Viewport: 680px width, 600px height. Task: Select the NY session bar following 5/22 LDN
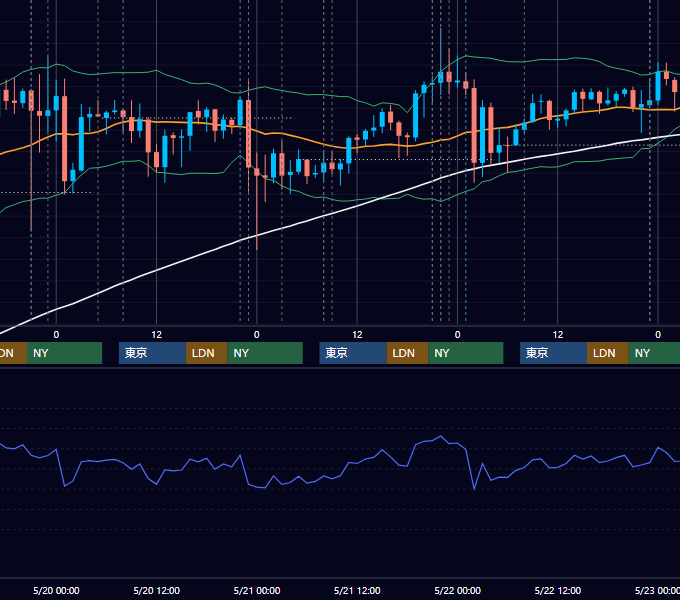654,353
